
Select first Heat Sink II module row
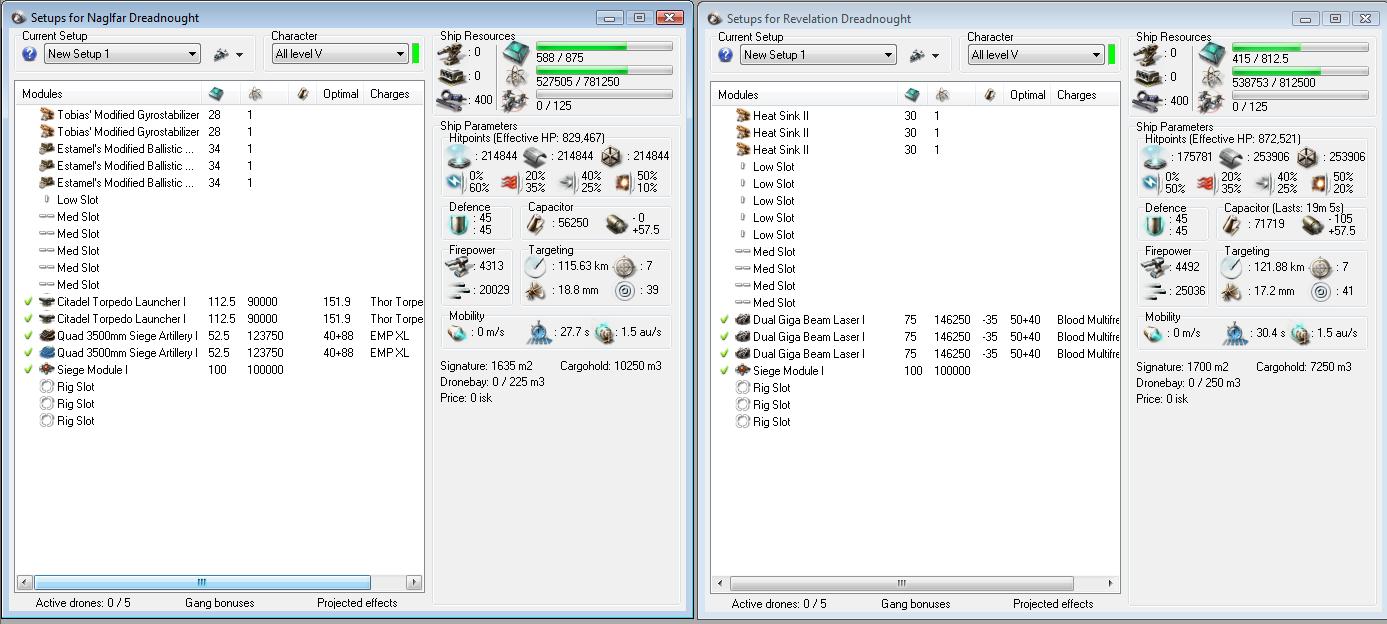916,116
